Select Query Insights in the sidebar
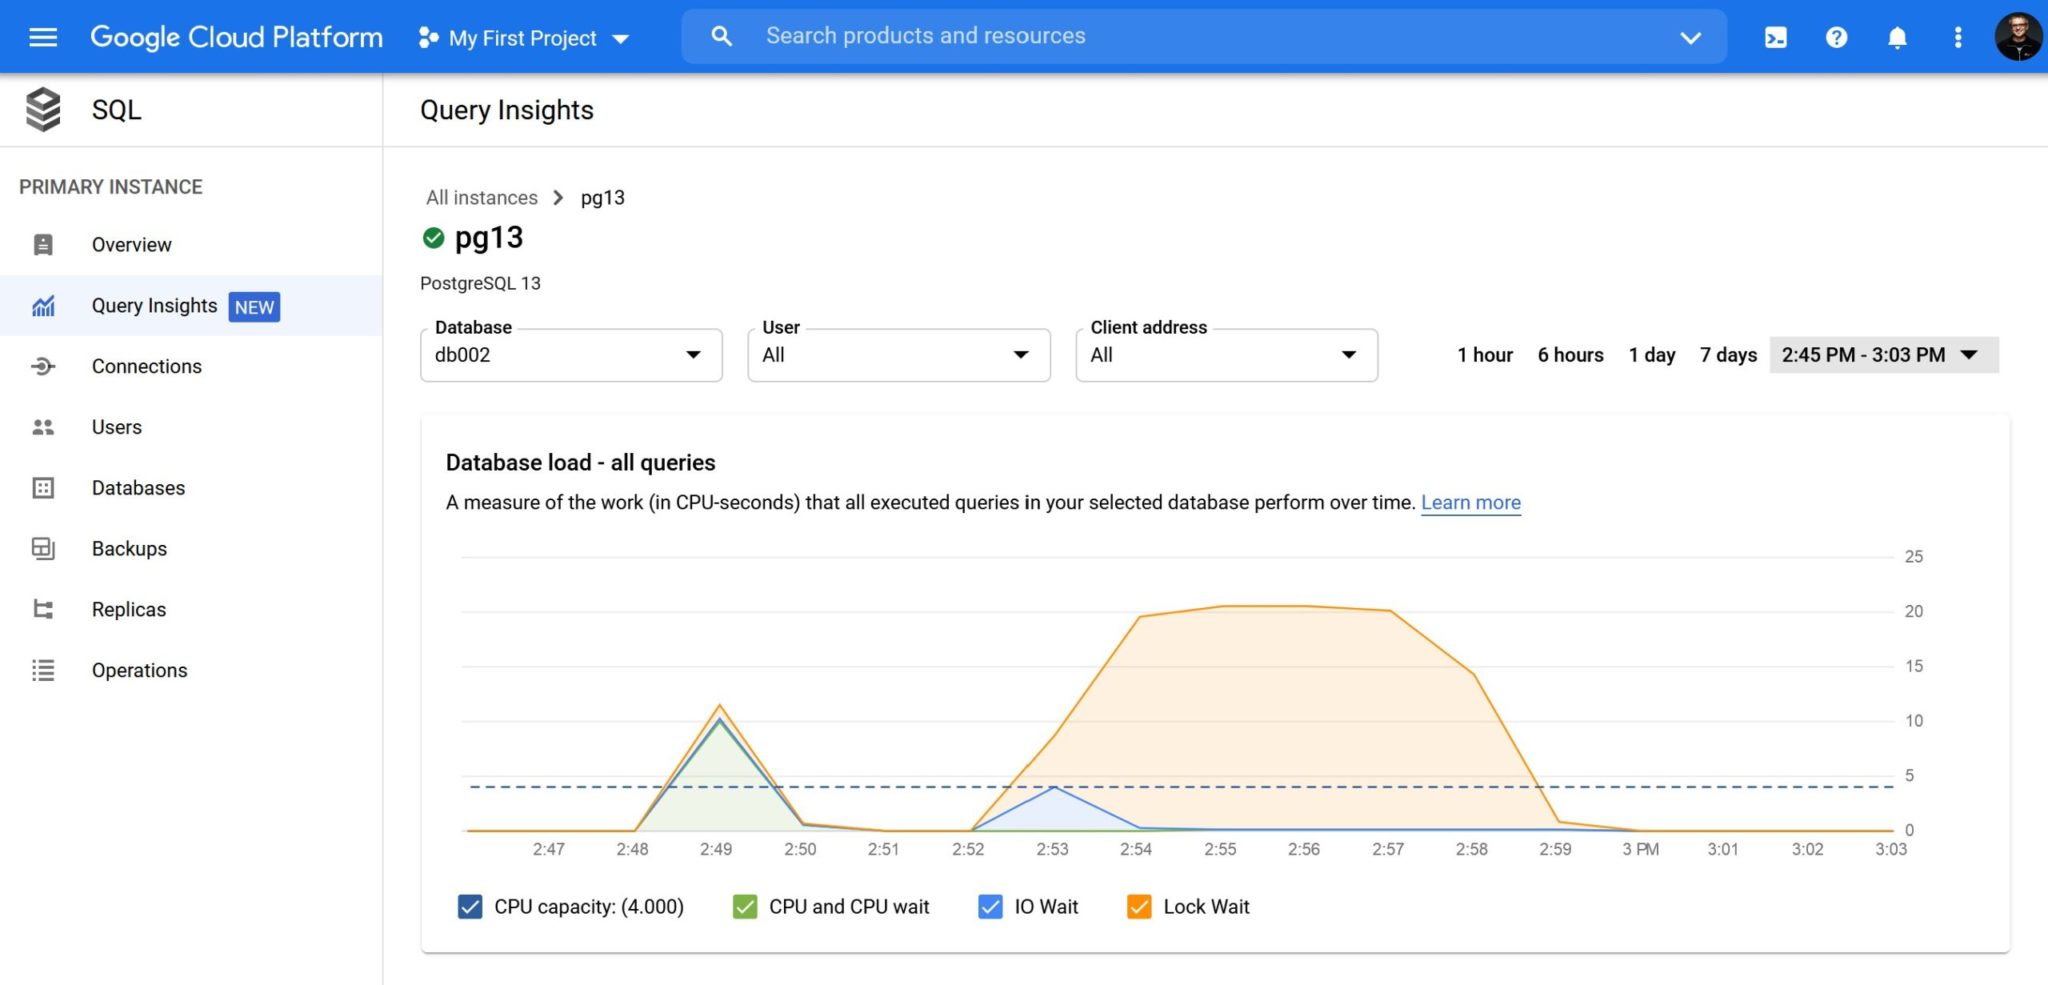Image resolution: width=2048 pixels, height=985 pixels. [191, 306]
